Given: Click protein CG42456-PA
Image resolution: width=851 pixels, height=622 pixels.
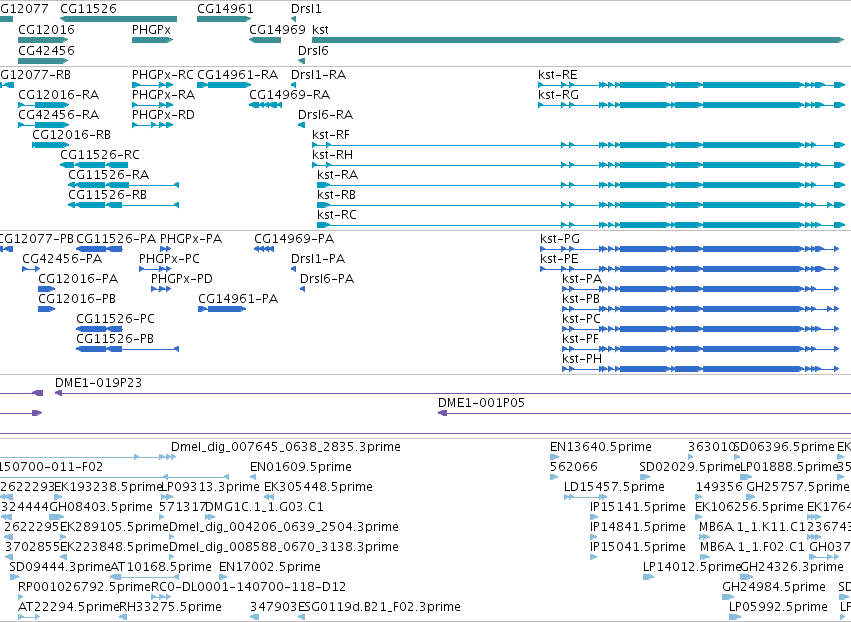Looking at the screenshot, I should pos(62,259).
